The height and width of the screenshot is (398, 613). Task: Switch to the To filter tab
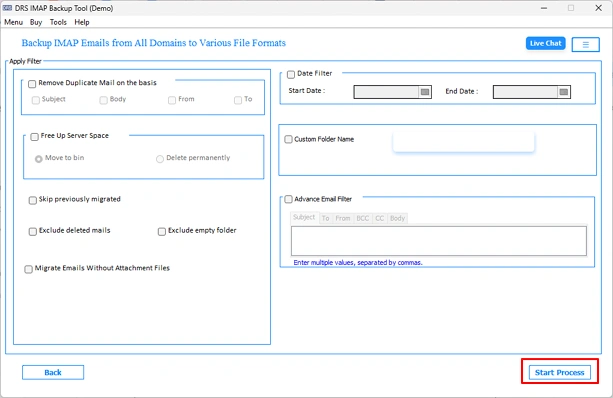point(325,218)
